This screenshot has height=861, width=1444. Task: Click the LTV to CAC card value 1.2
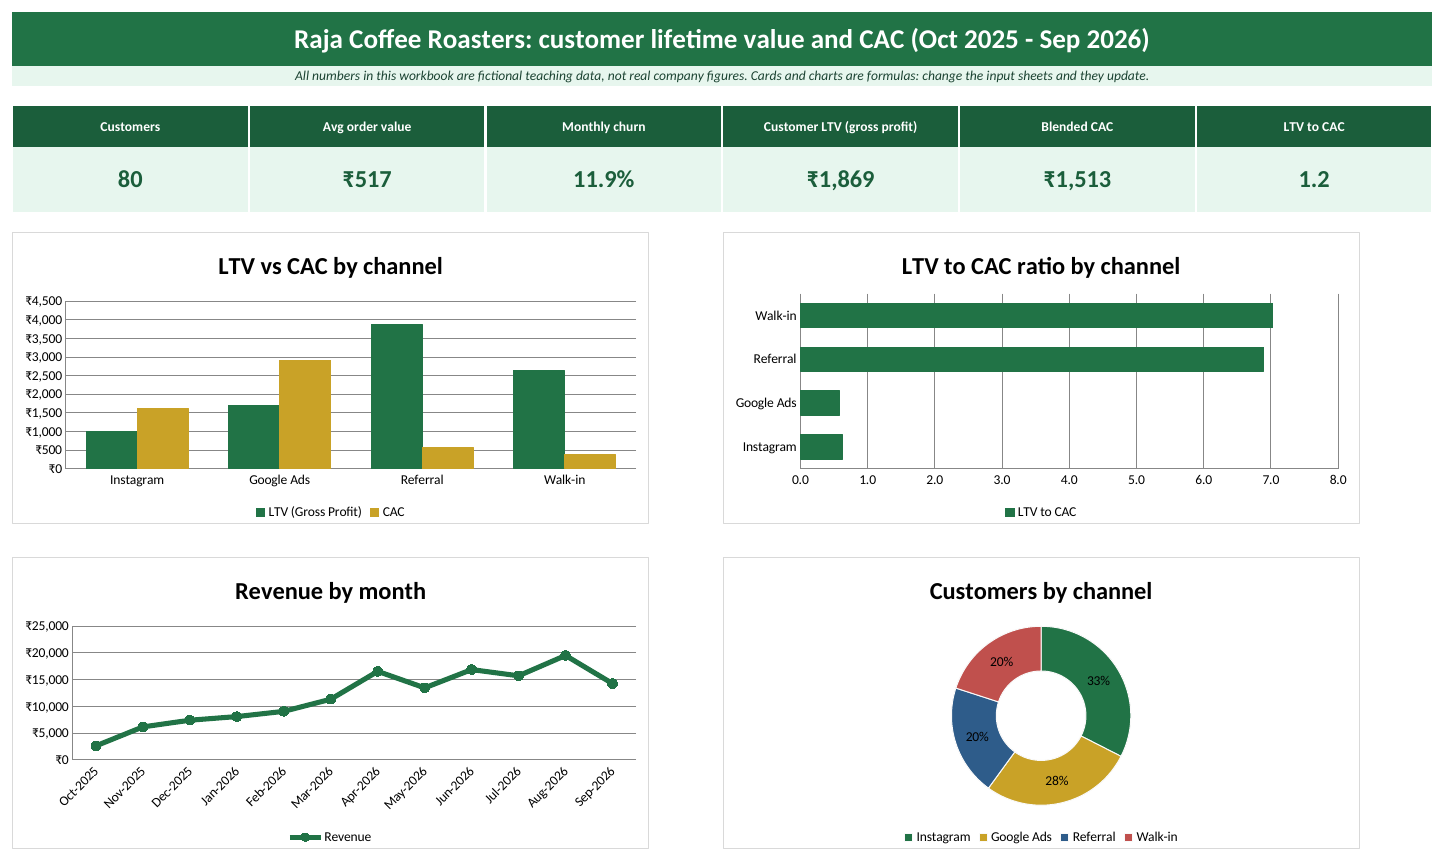tap(1314, 179)
